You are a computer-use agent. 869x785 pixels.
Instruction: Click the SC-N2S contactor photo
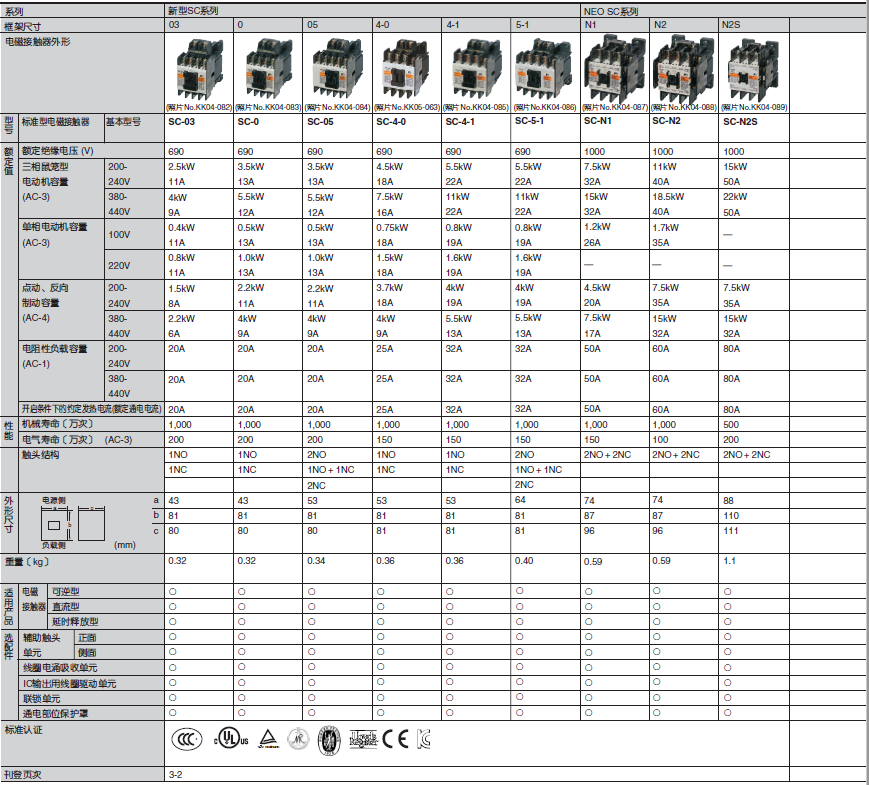coord(753,69)
